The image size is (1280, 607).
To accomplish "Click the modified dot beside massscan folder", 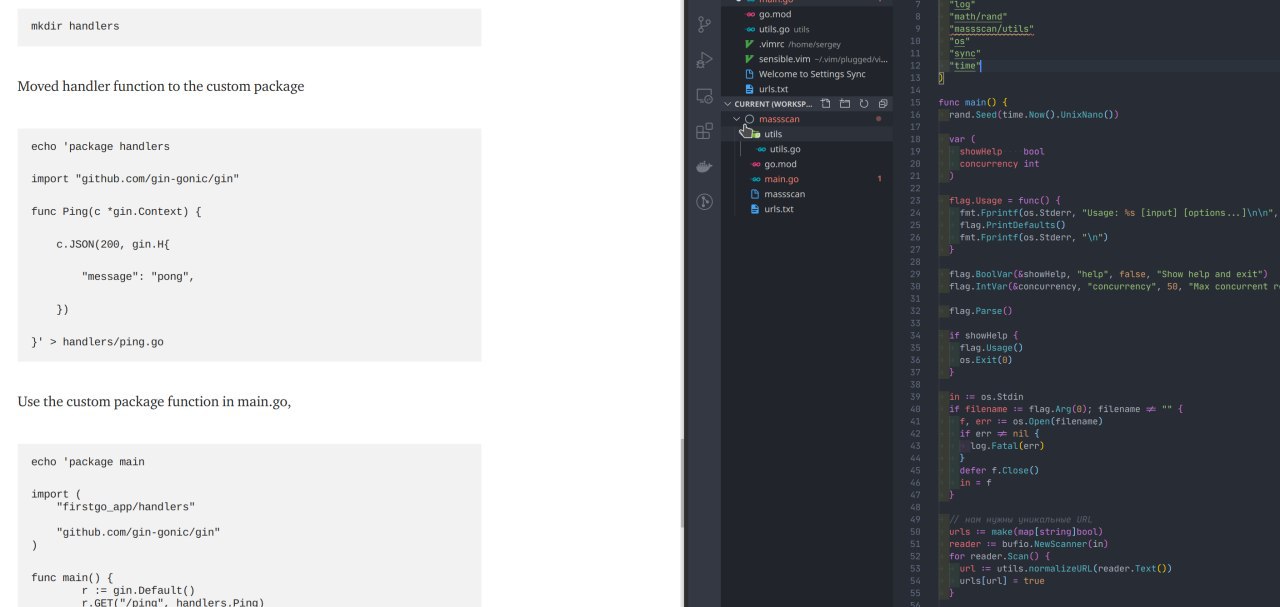I will pos(879,119).
